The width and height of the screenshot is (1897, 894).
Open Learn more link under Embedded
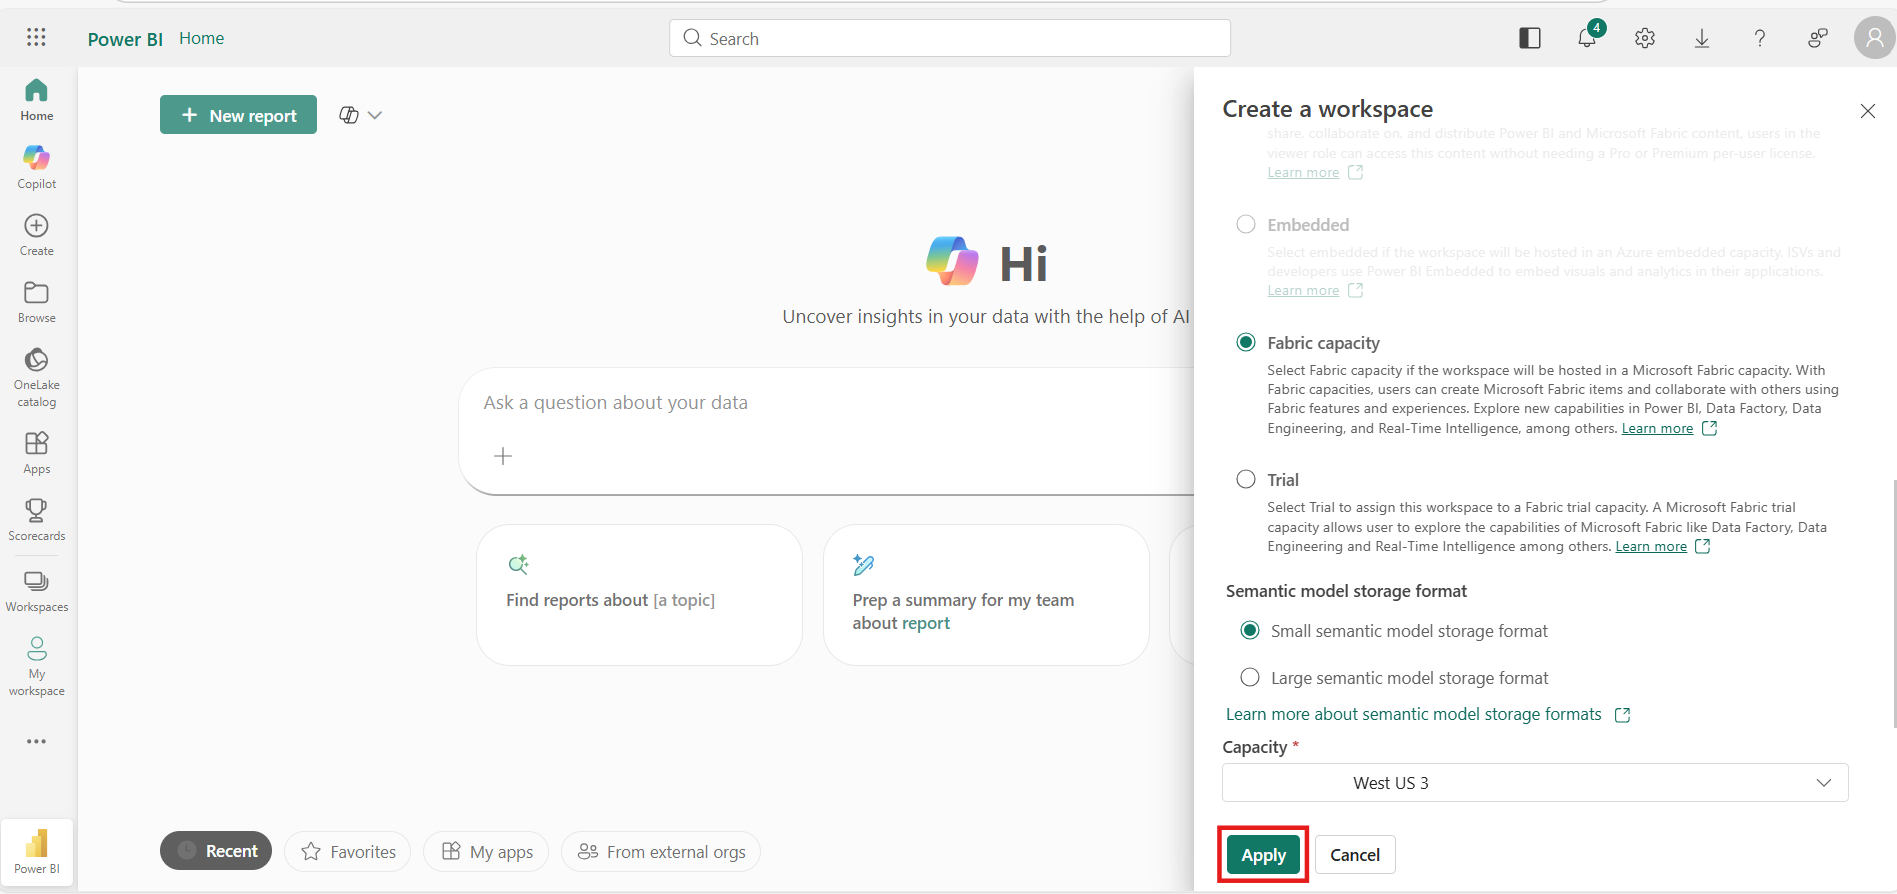1303,290
